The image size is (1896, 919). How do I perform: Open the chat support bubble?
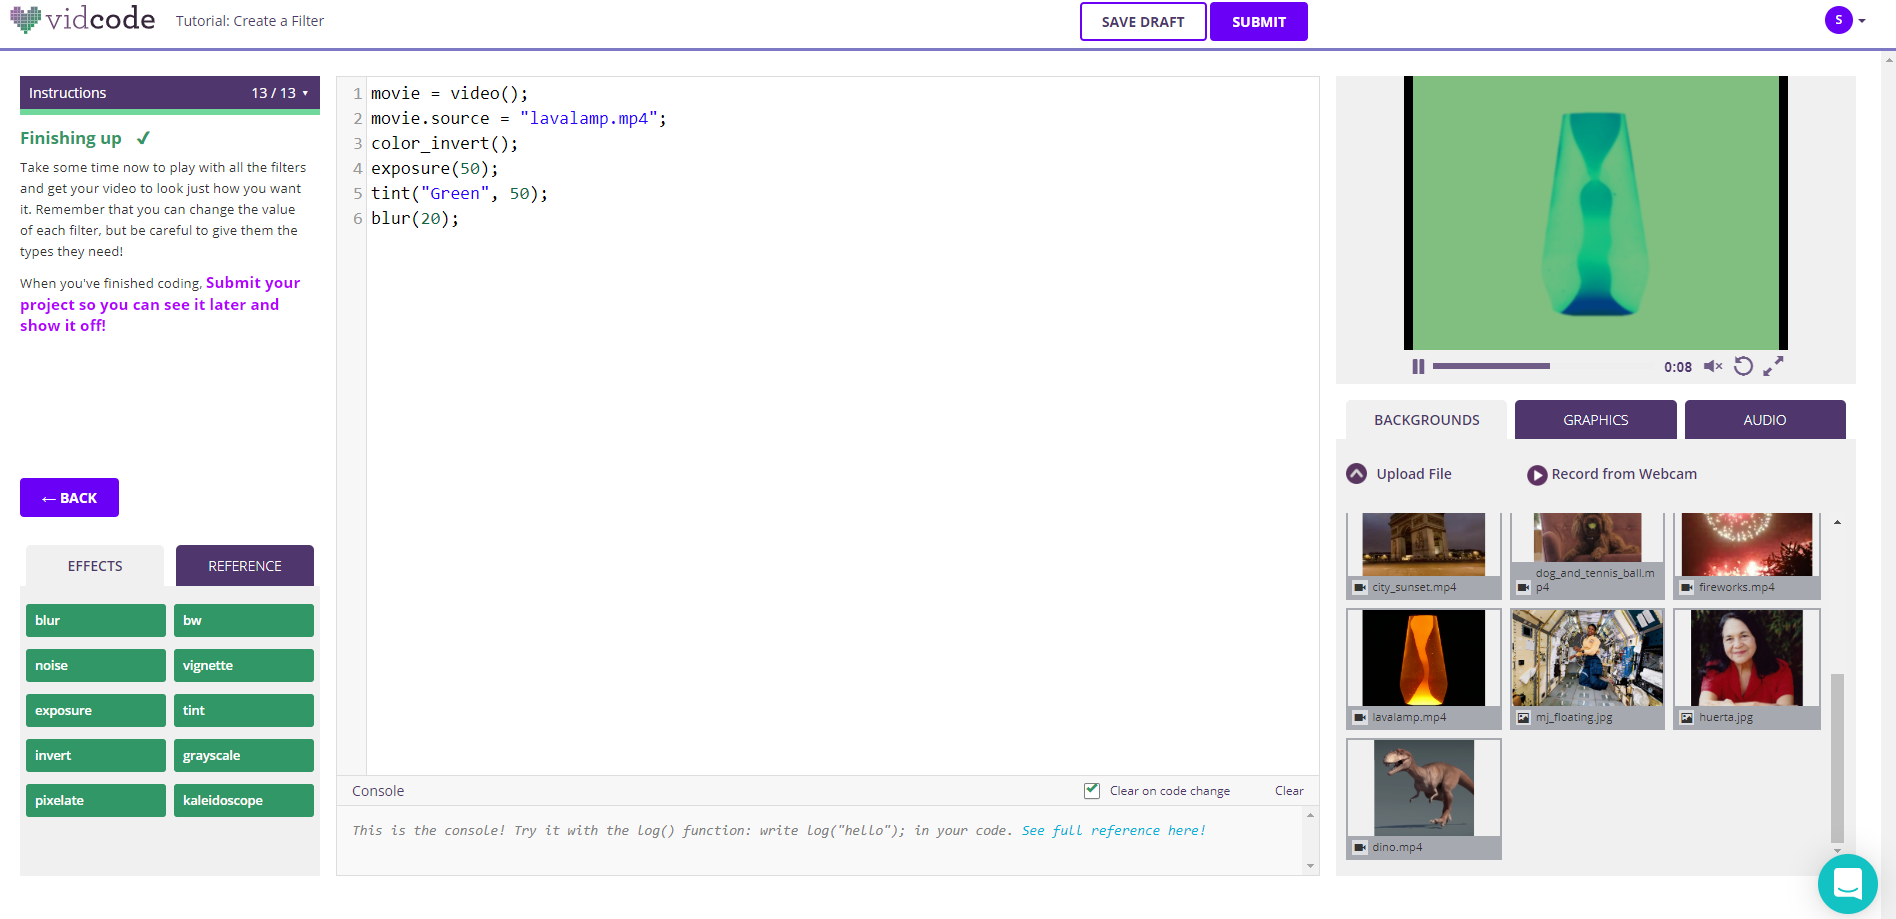[1847, 884]
